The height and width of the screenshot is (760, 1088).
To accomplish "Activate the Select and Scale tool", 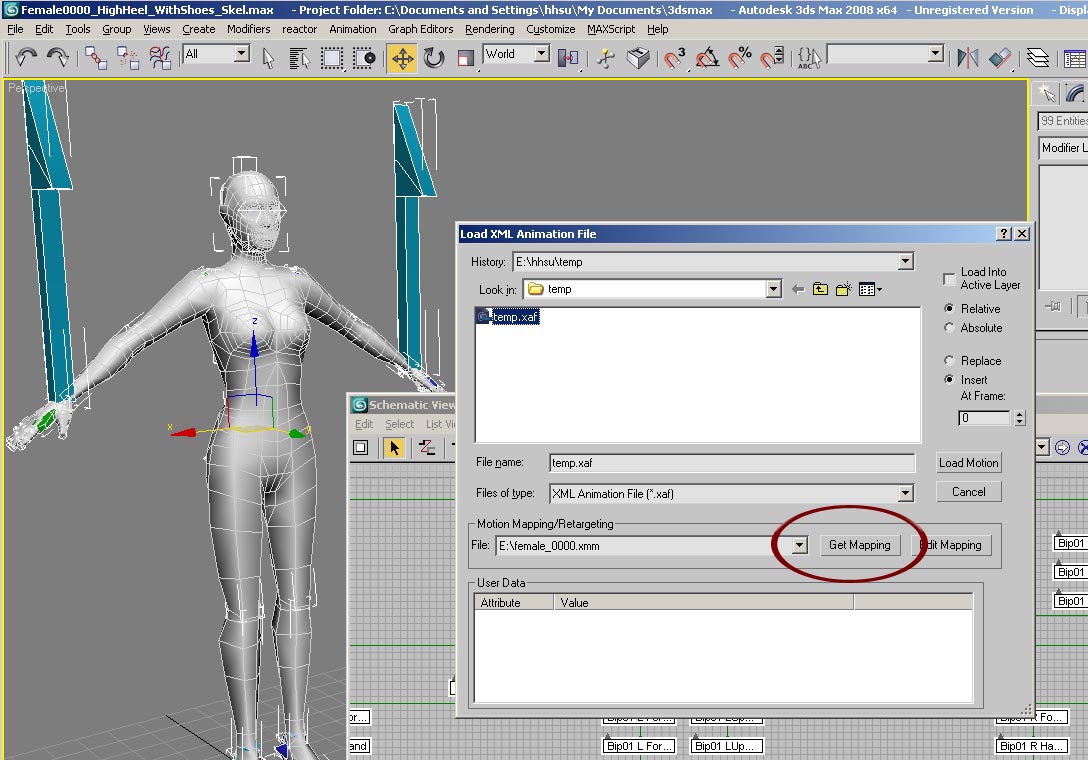I will (x=466, y=57).
